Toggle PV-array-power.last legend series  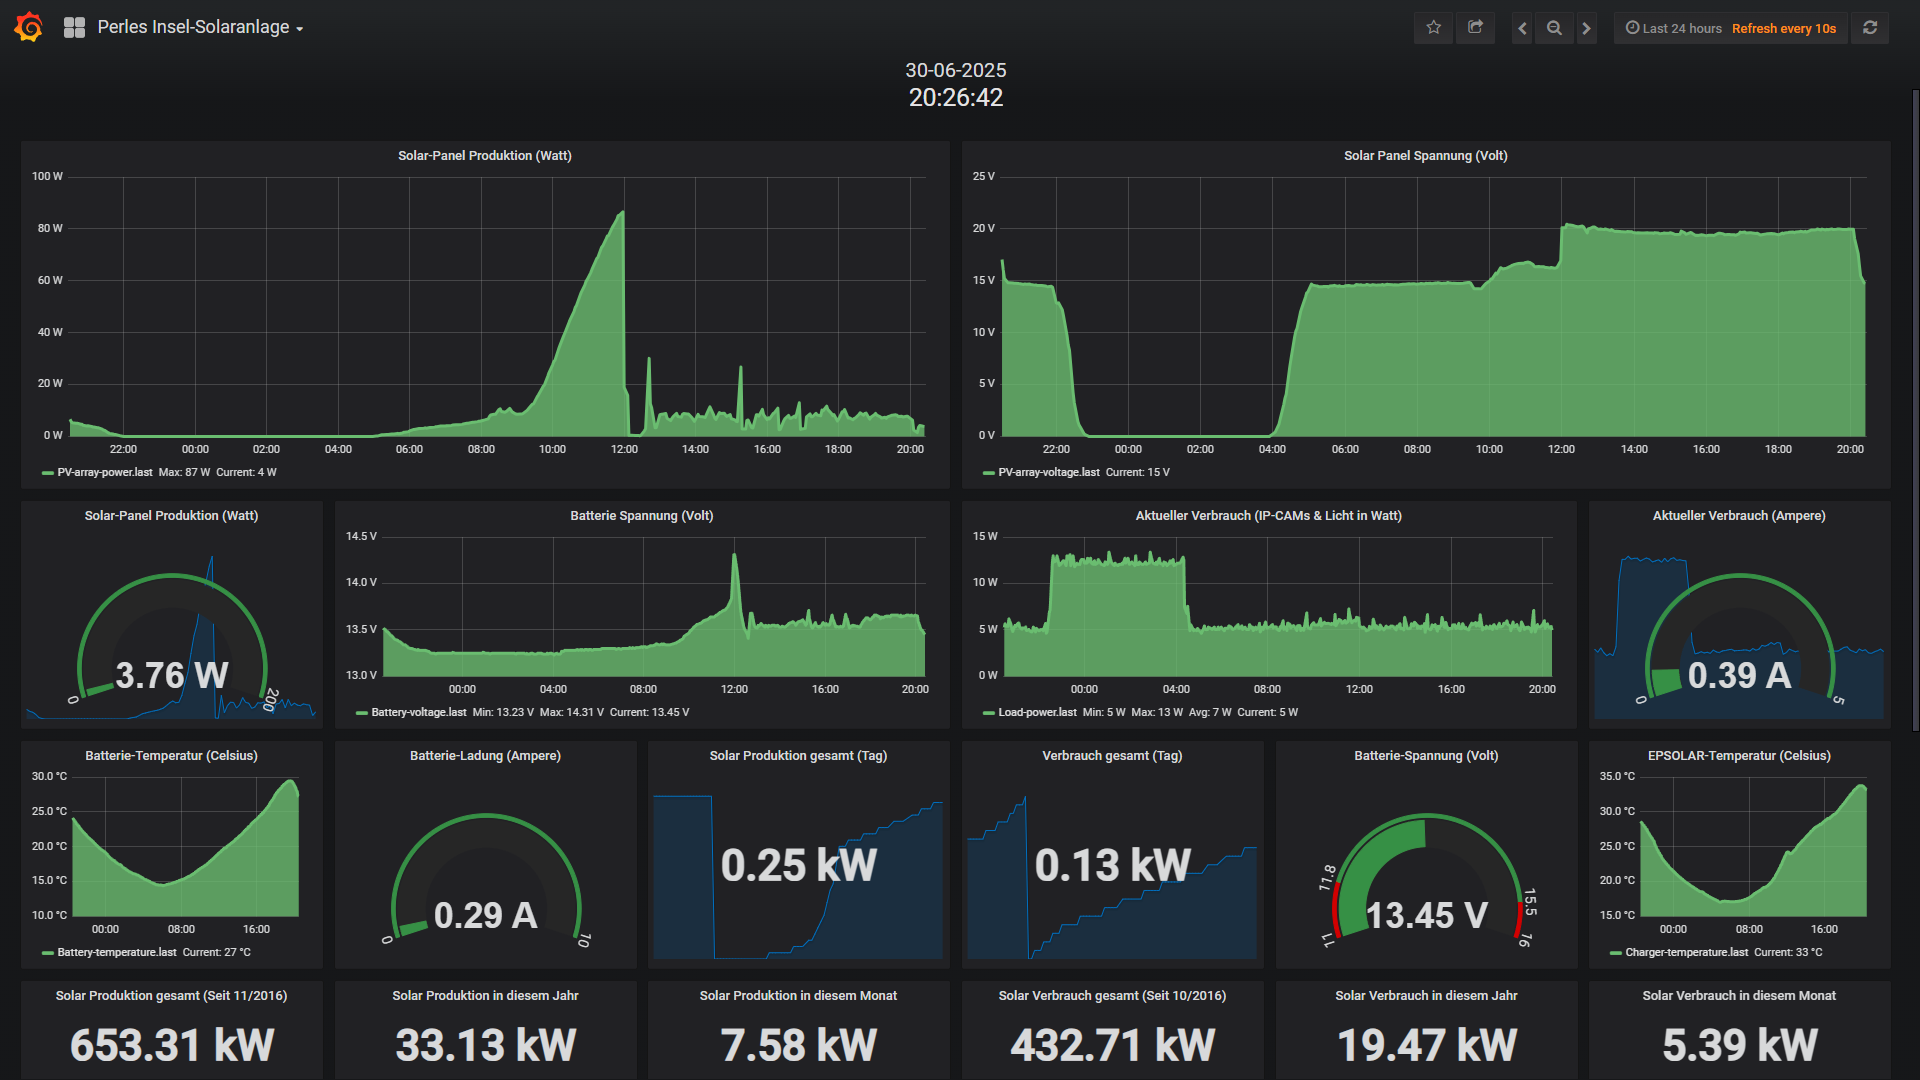click(x=104, y=472)
